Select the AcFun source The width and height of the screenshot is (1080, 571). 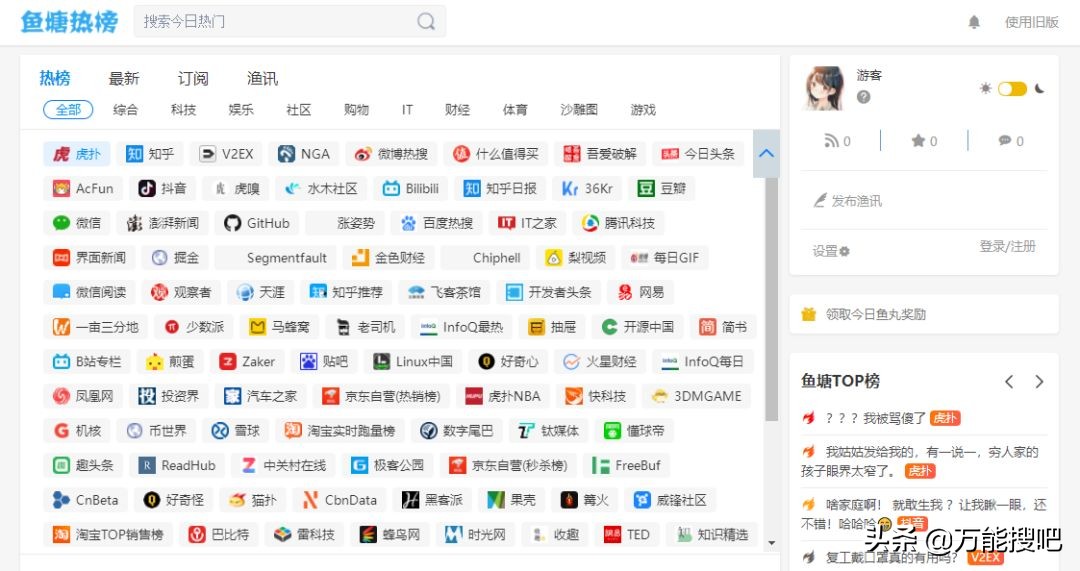point(83,189)
